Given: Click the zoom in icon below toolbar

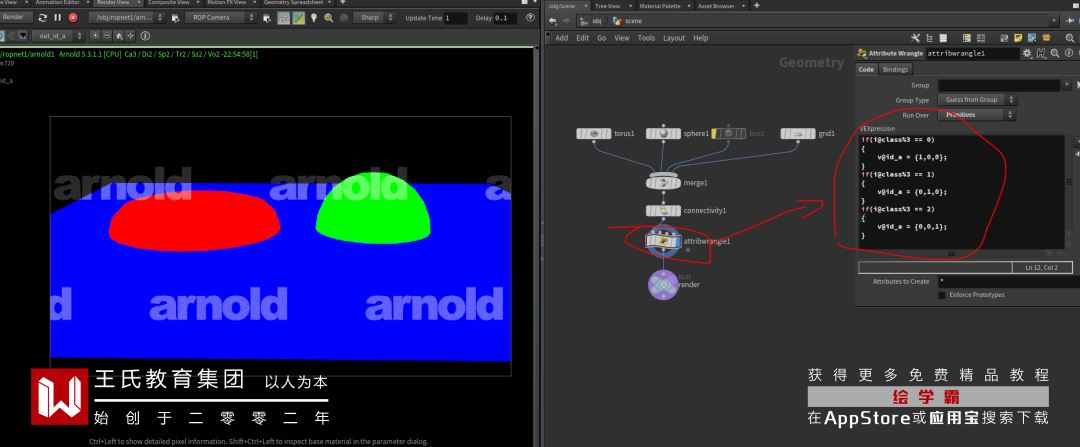Looking at the screenshot, I should coord(96,36).
